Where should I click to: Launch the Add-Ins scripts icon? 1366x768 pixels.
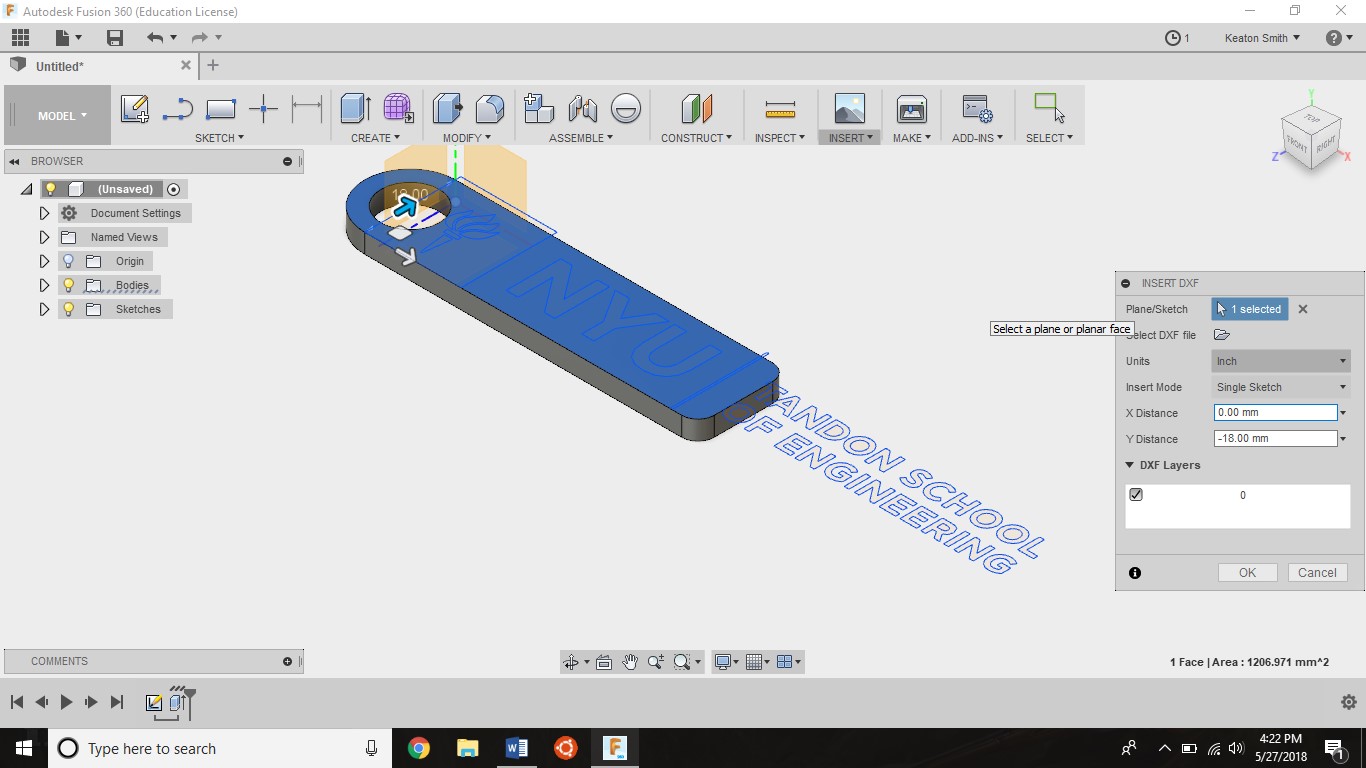point(977,108)
